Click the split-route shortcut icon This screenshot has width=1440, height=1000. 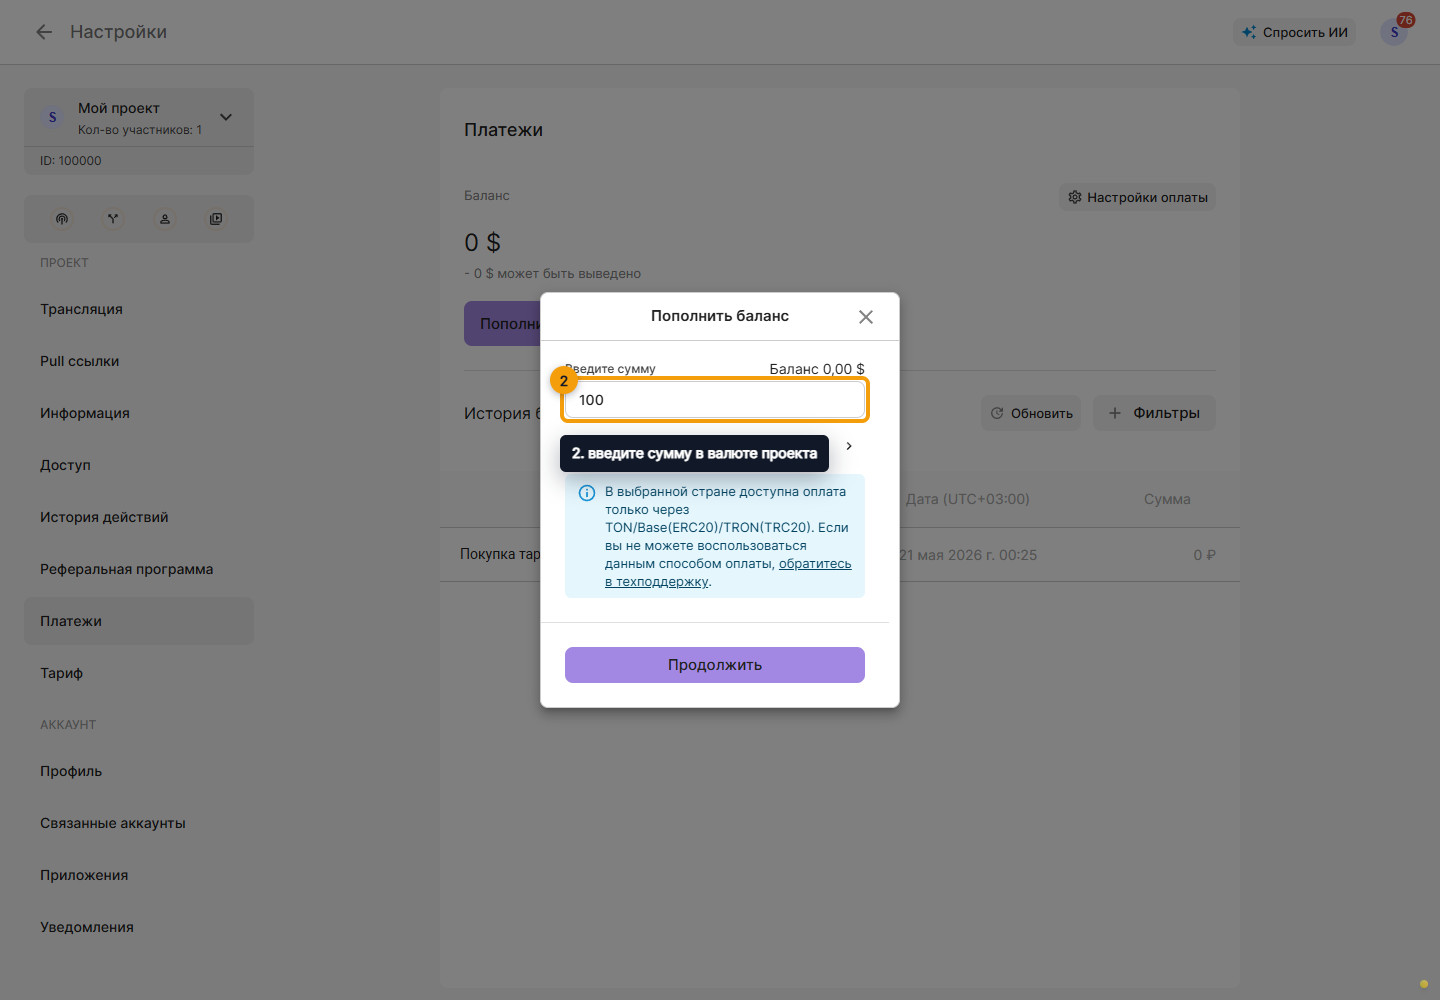pos(113,219)
